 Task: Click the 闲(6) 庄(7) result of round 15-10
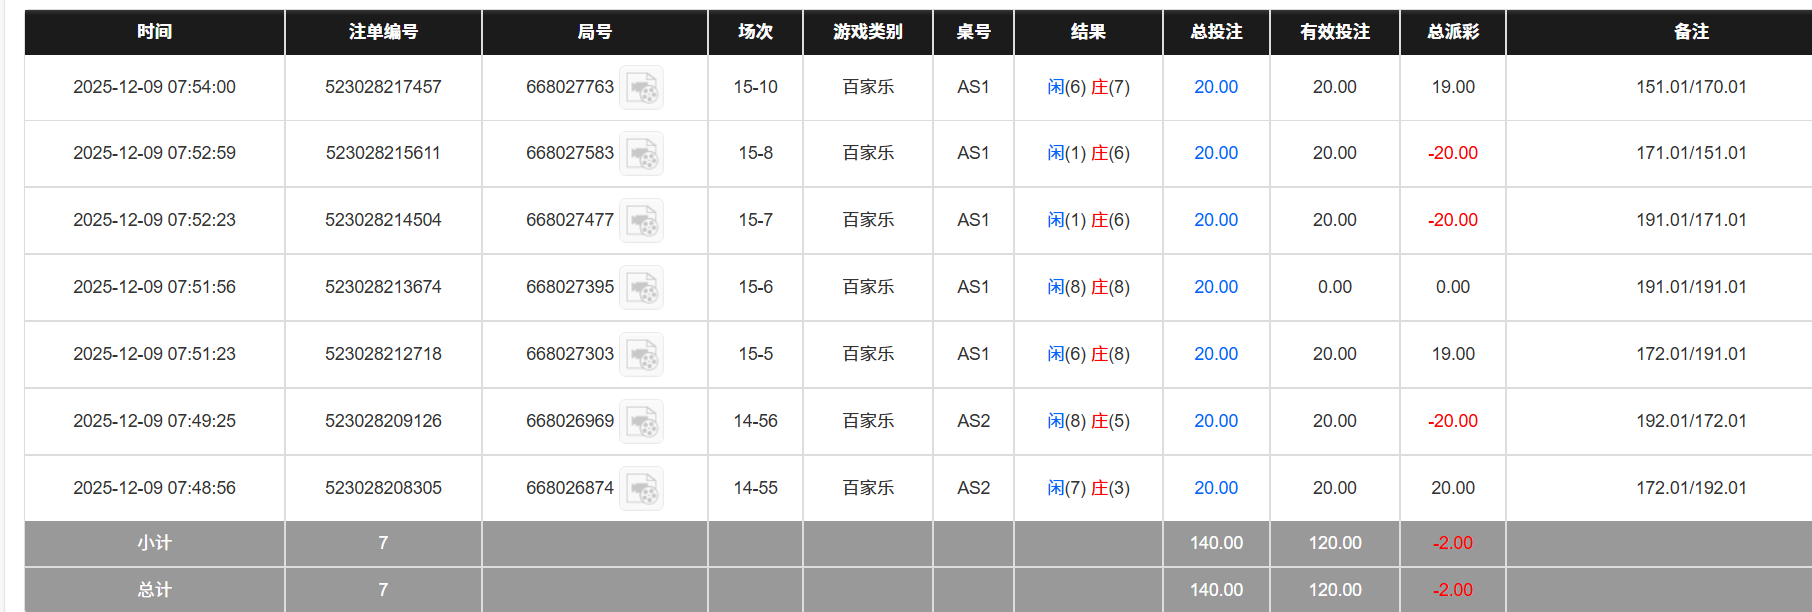1088,87
